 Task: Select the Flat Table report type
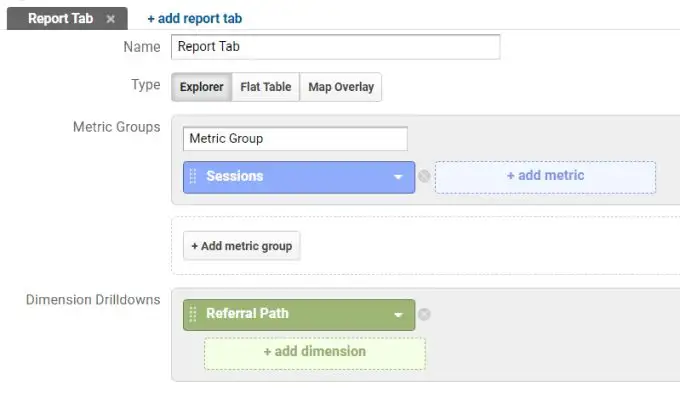[x=266, y=87]
